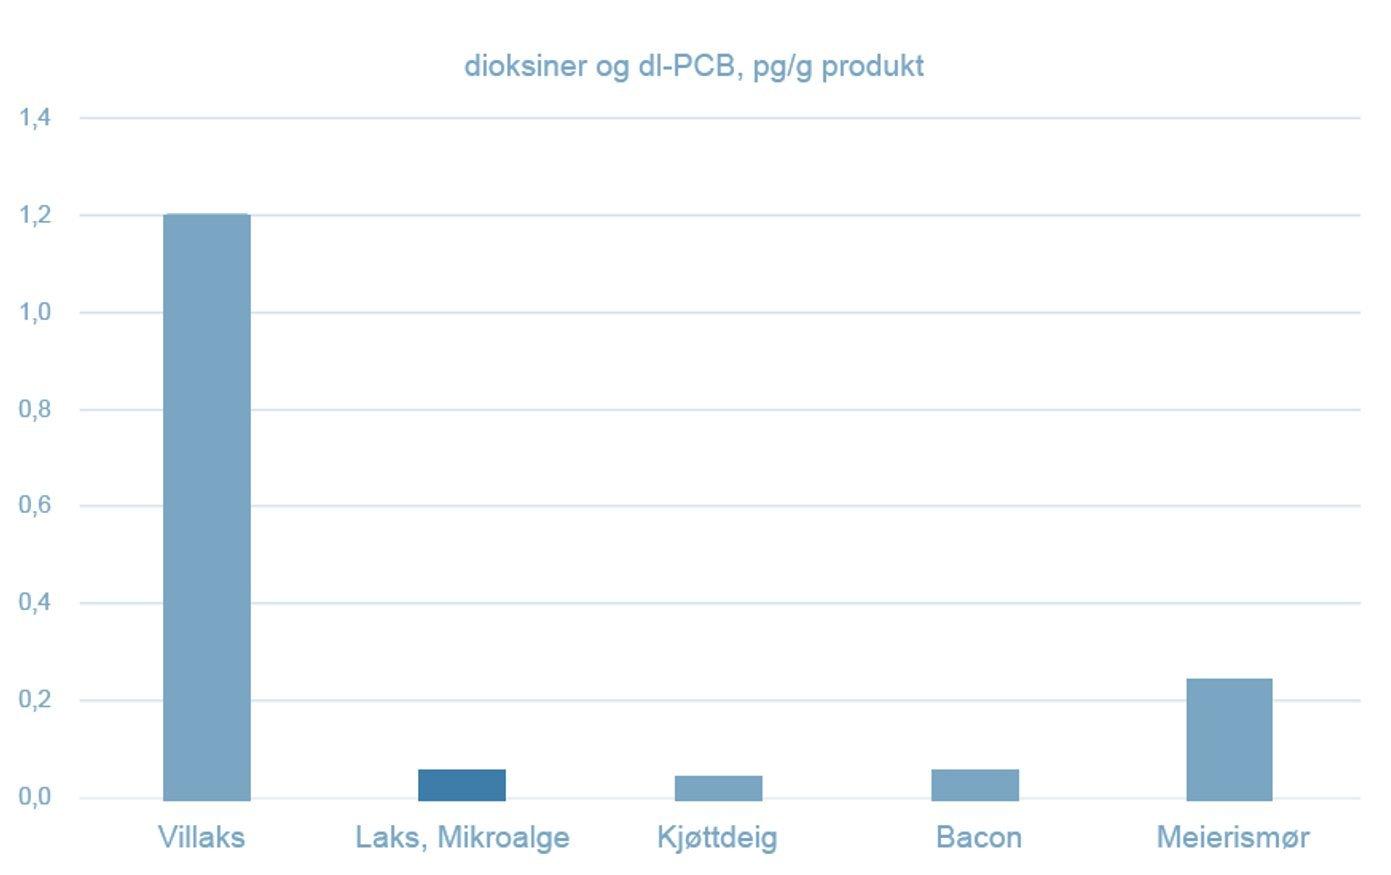This screenshot has height=875, width=1391.
Task: Click the tall Villaks bar
Action: pos(206,506)
